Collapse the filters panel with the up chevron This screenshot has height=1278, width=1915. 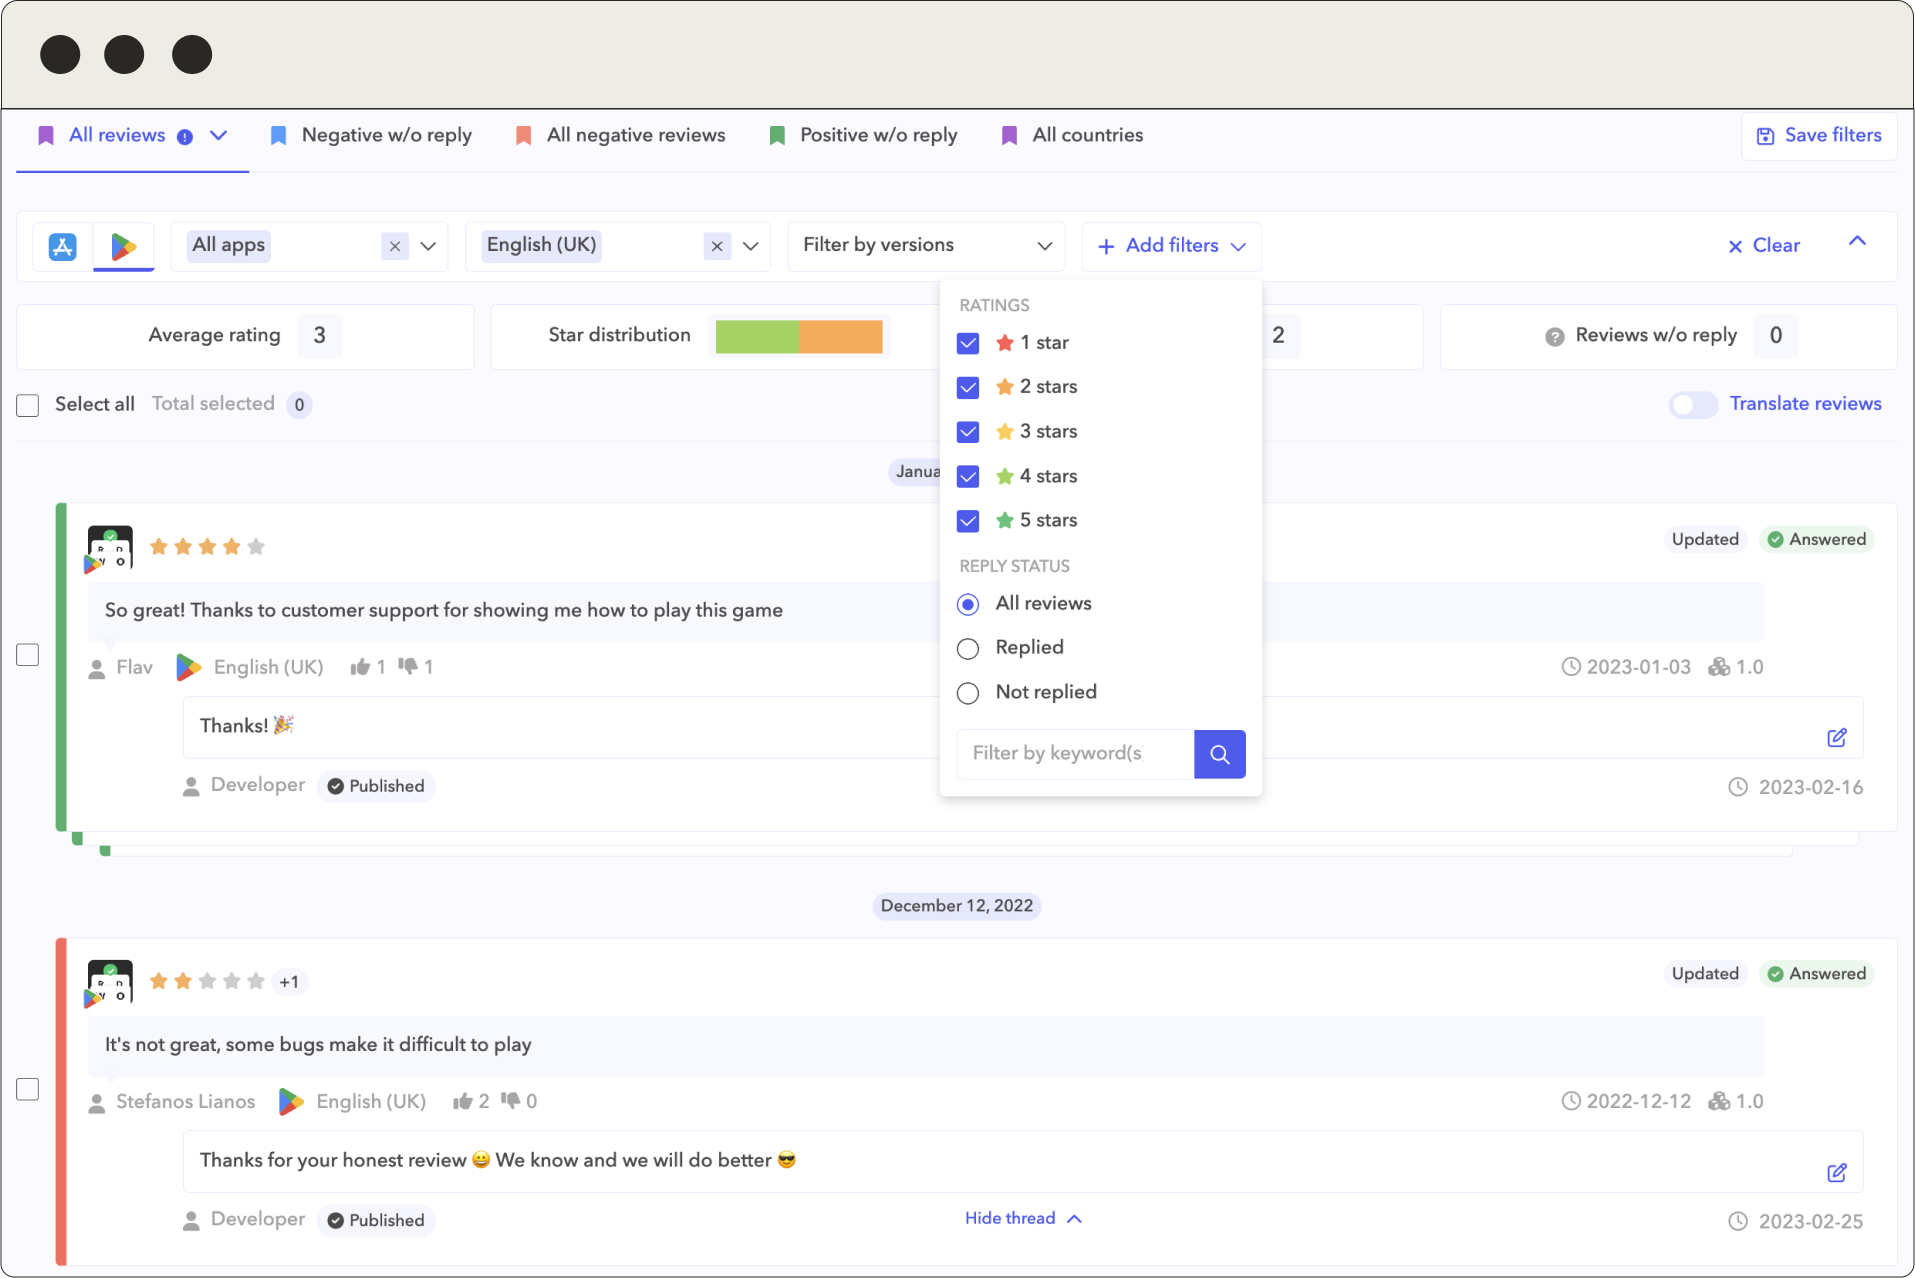click(1857, 241)
